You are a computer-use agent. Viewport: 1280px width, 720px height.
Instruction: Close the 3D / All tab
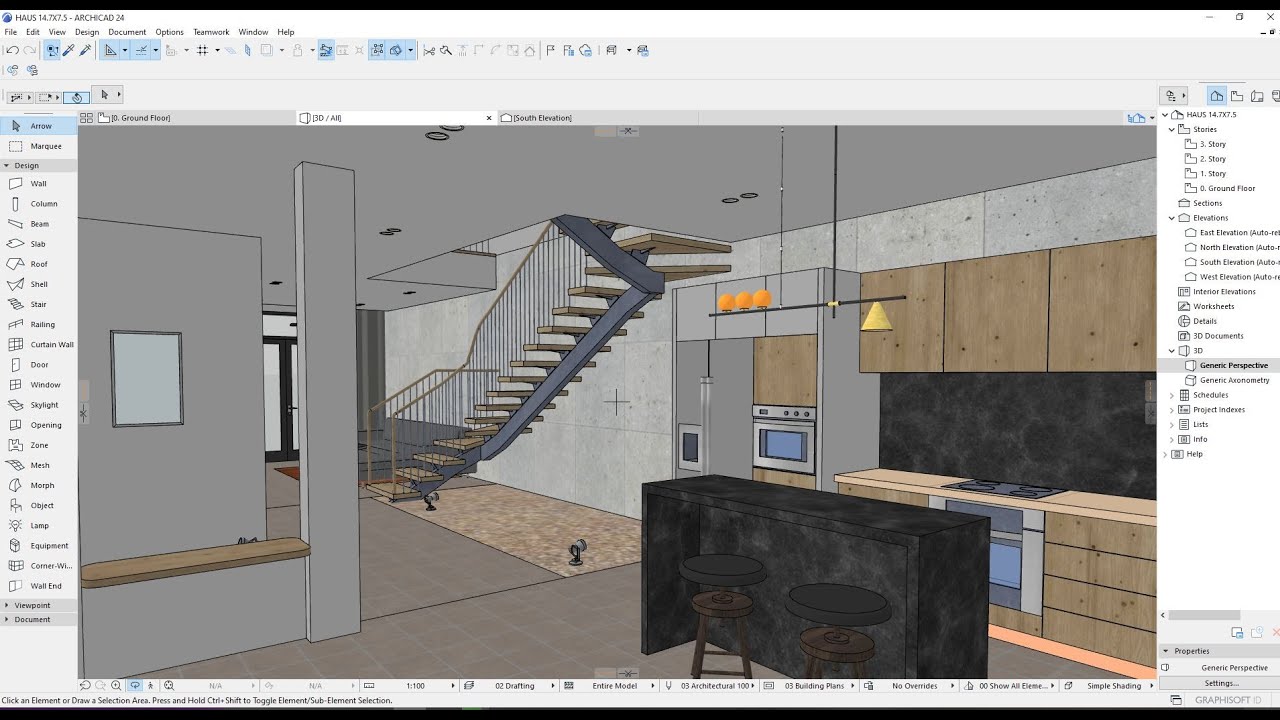tap(489, 118)
